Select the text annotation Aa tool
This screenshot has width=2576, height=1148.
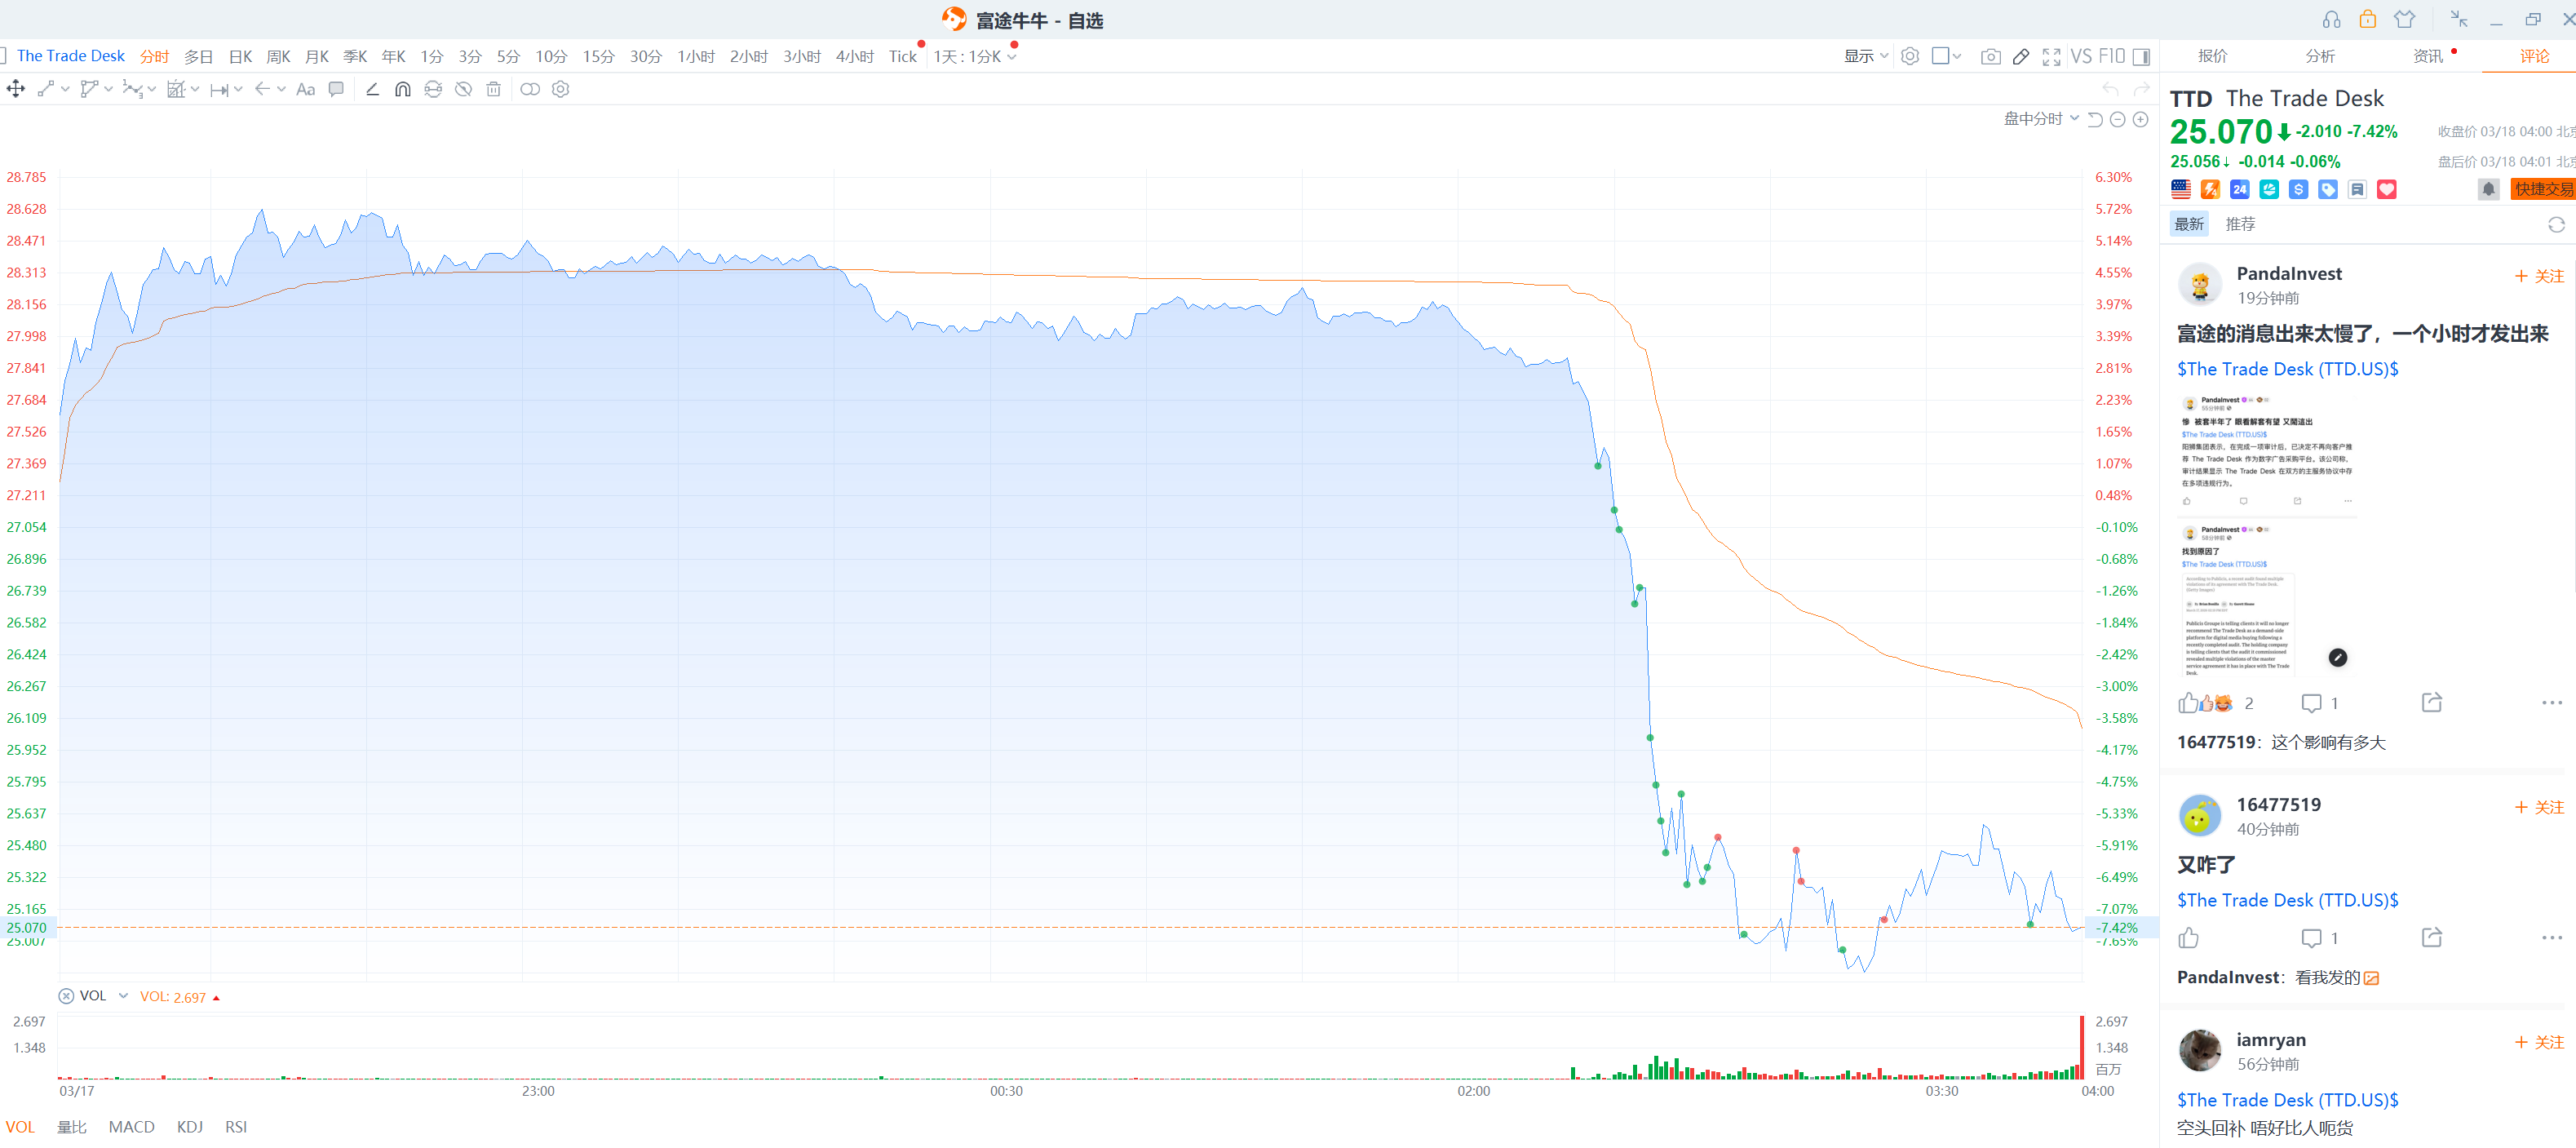click(305, 90)
